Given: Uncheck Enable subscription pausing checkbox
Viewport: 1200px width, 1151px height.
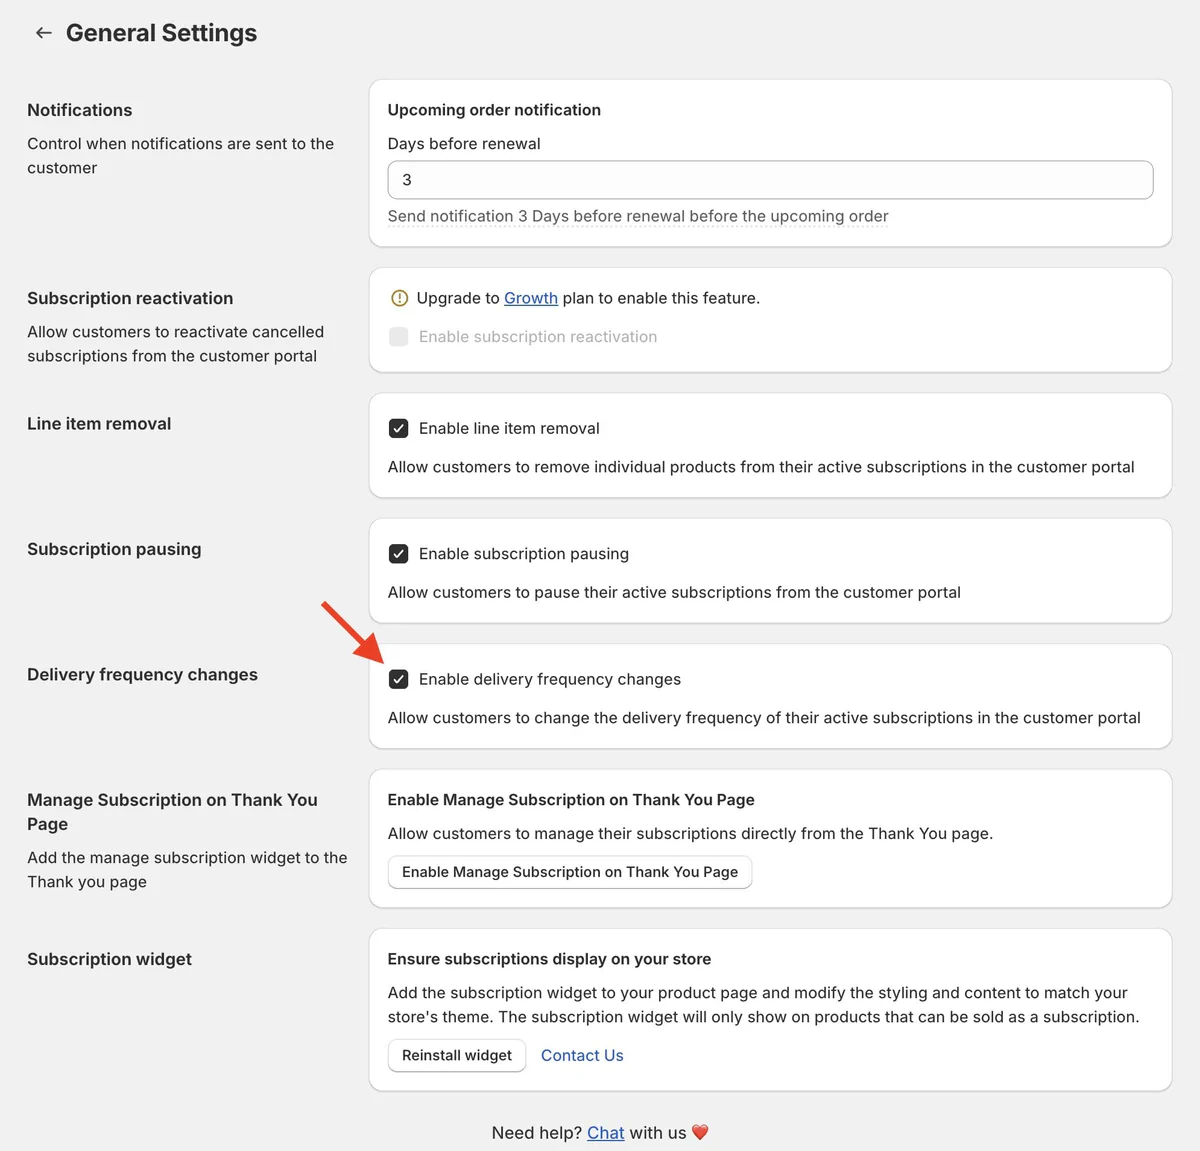Looking at the screenshot, I should 398,554.
